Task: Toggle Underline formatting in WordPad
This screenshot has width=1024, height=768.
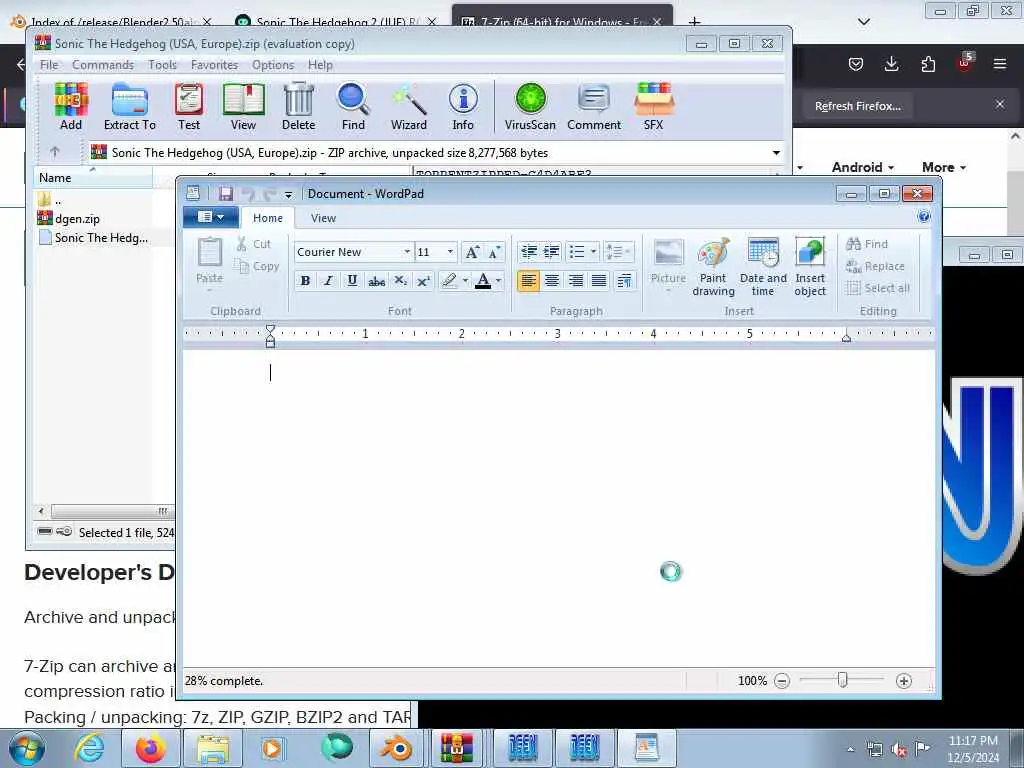Action: tap(352, 281)
